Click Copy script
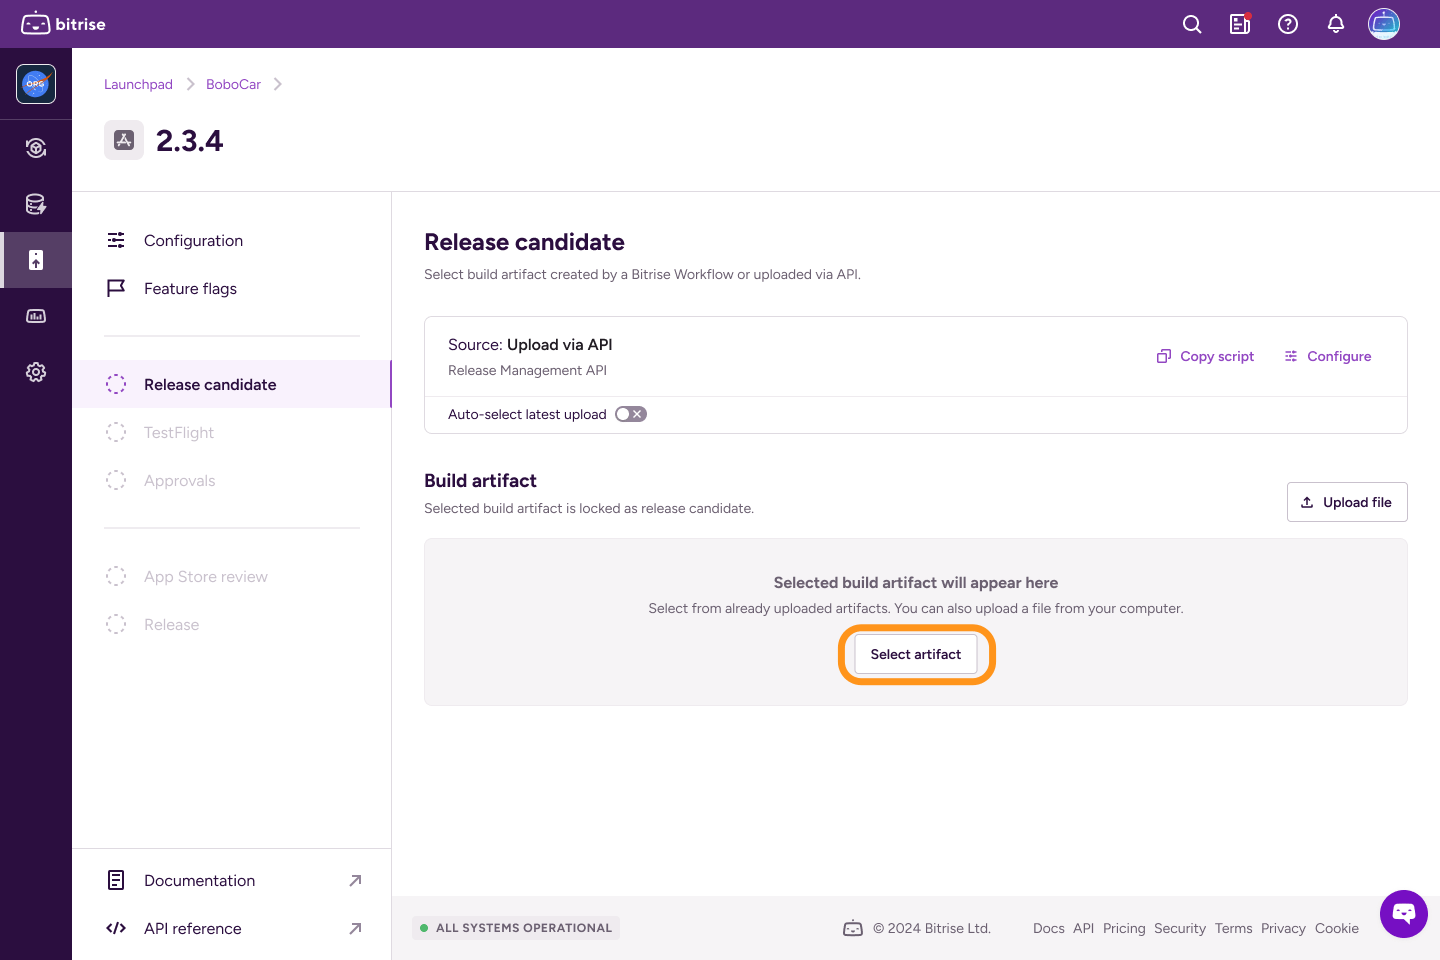The height and width of the screenshot is (960, 1440). point(1206,357)
